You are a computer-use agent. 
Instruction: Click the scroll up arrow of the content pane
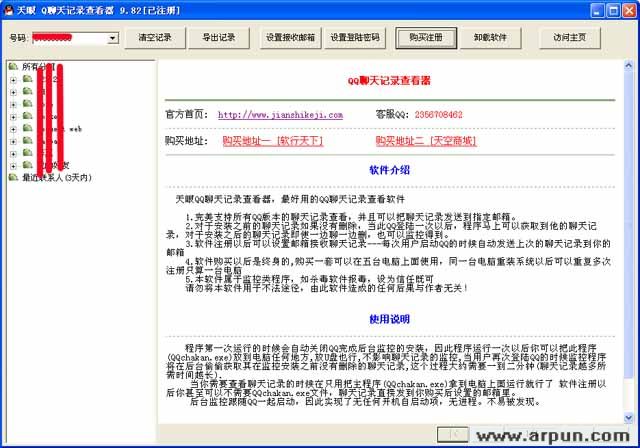(629, 65)
